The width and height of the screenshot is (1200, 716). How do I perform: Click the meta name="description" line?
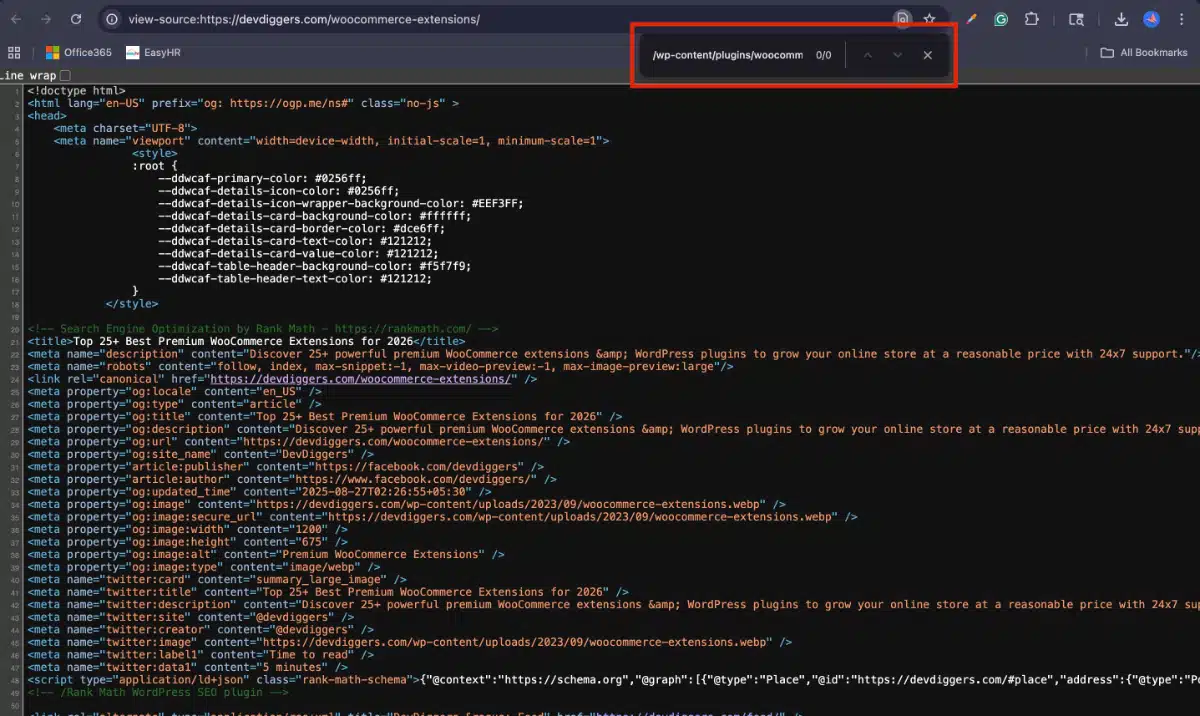[613, 354]
